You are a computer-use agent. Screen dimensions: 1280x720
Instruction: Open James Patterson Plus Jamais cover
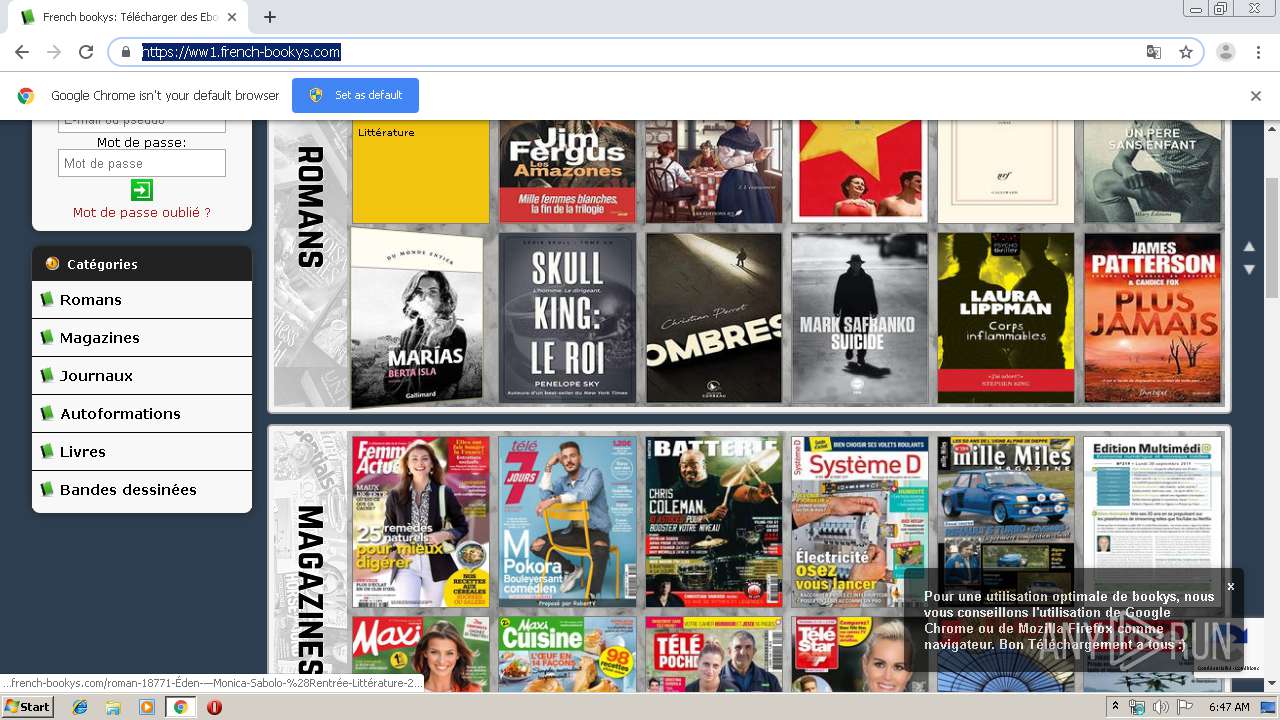(x=1153, y=318)
